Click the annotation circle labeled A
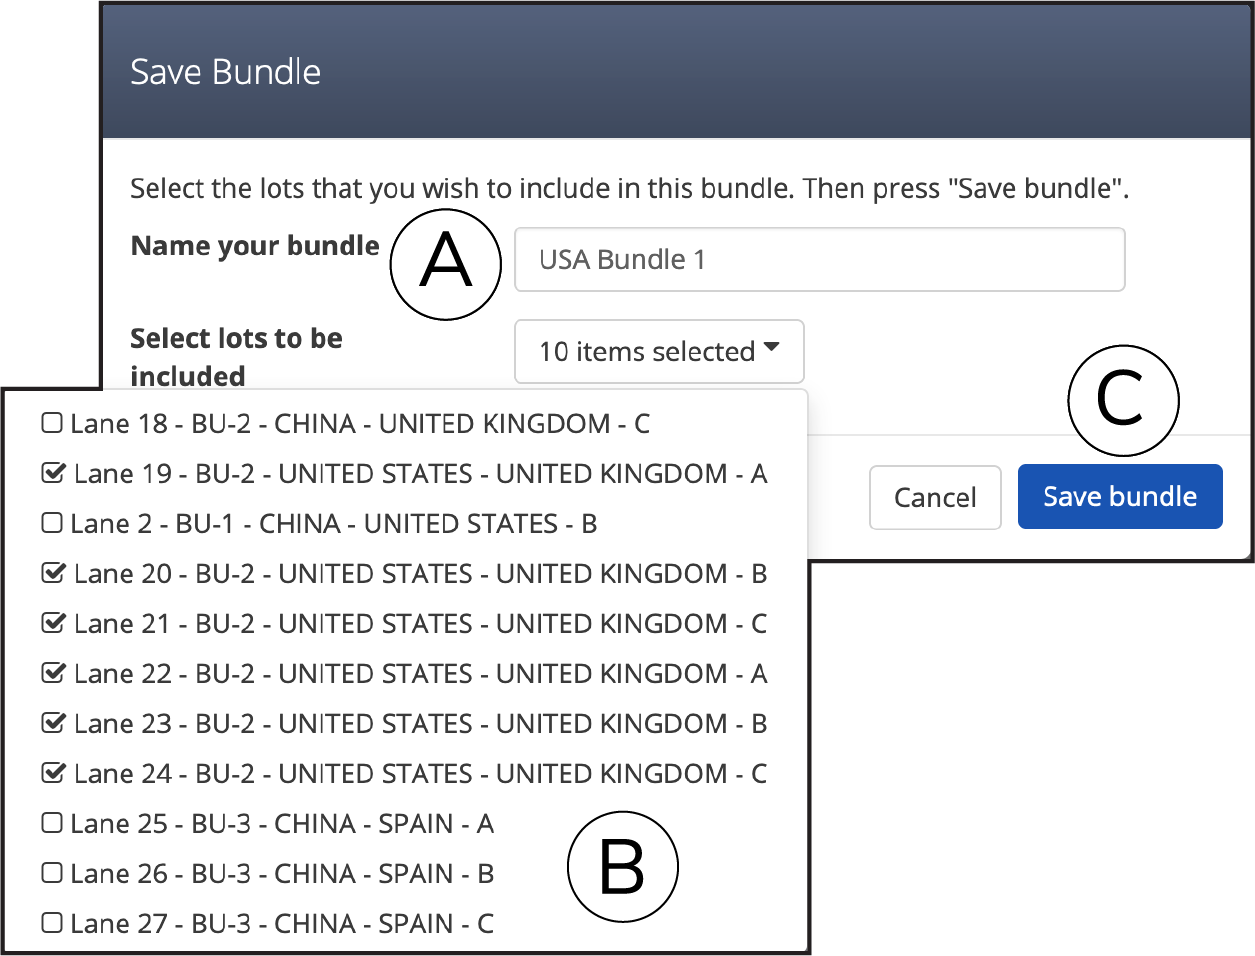The width and height of the screenshot is (1255, 956). pyautogui.click(x=445, y=264)
